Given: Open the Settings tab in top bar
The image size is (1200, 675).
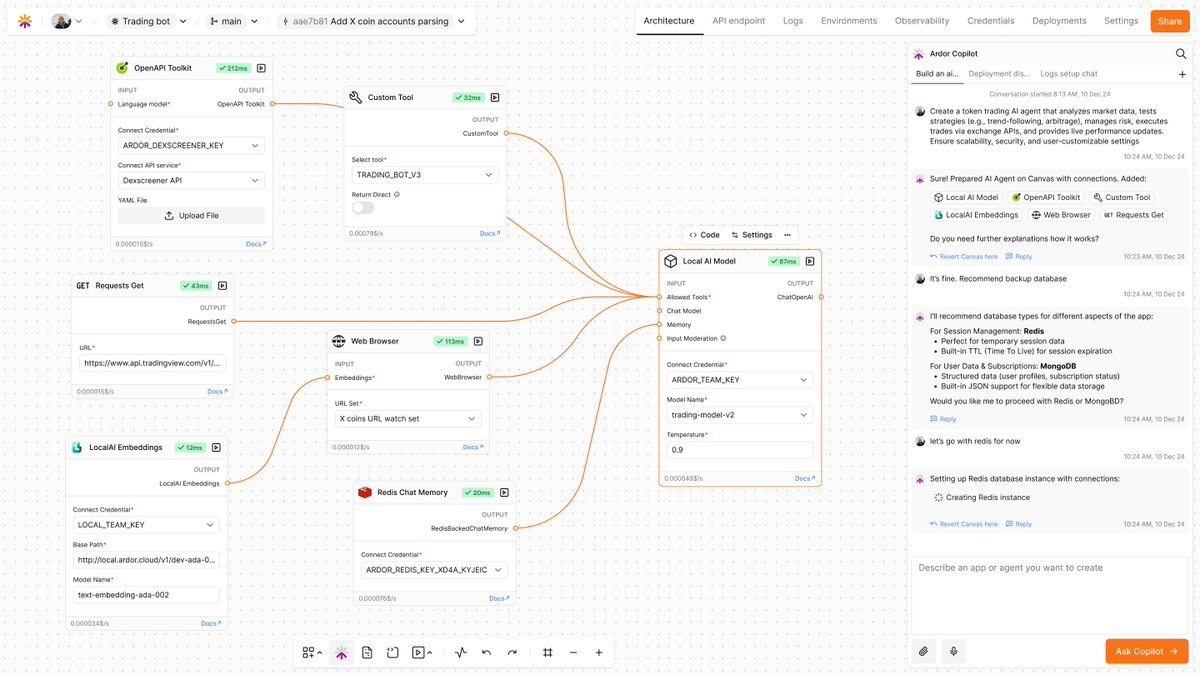Looking at the screenshot, I should coord(1121,21).
